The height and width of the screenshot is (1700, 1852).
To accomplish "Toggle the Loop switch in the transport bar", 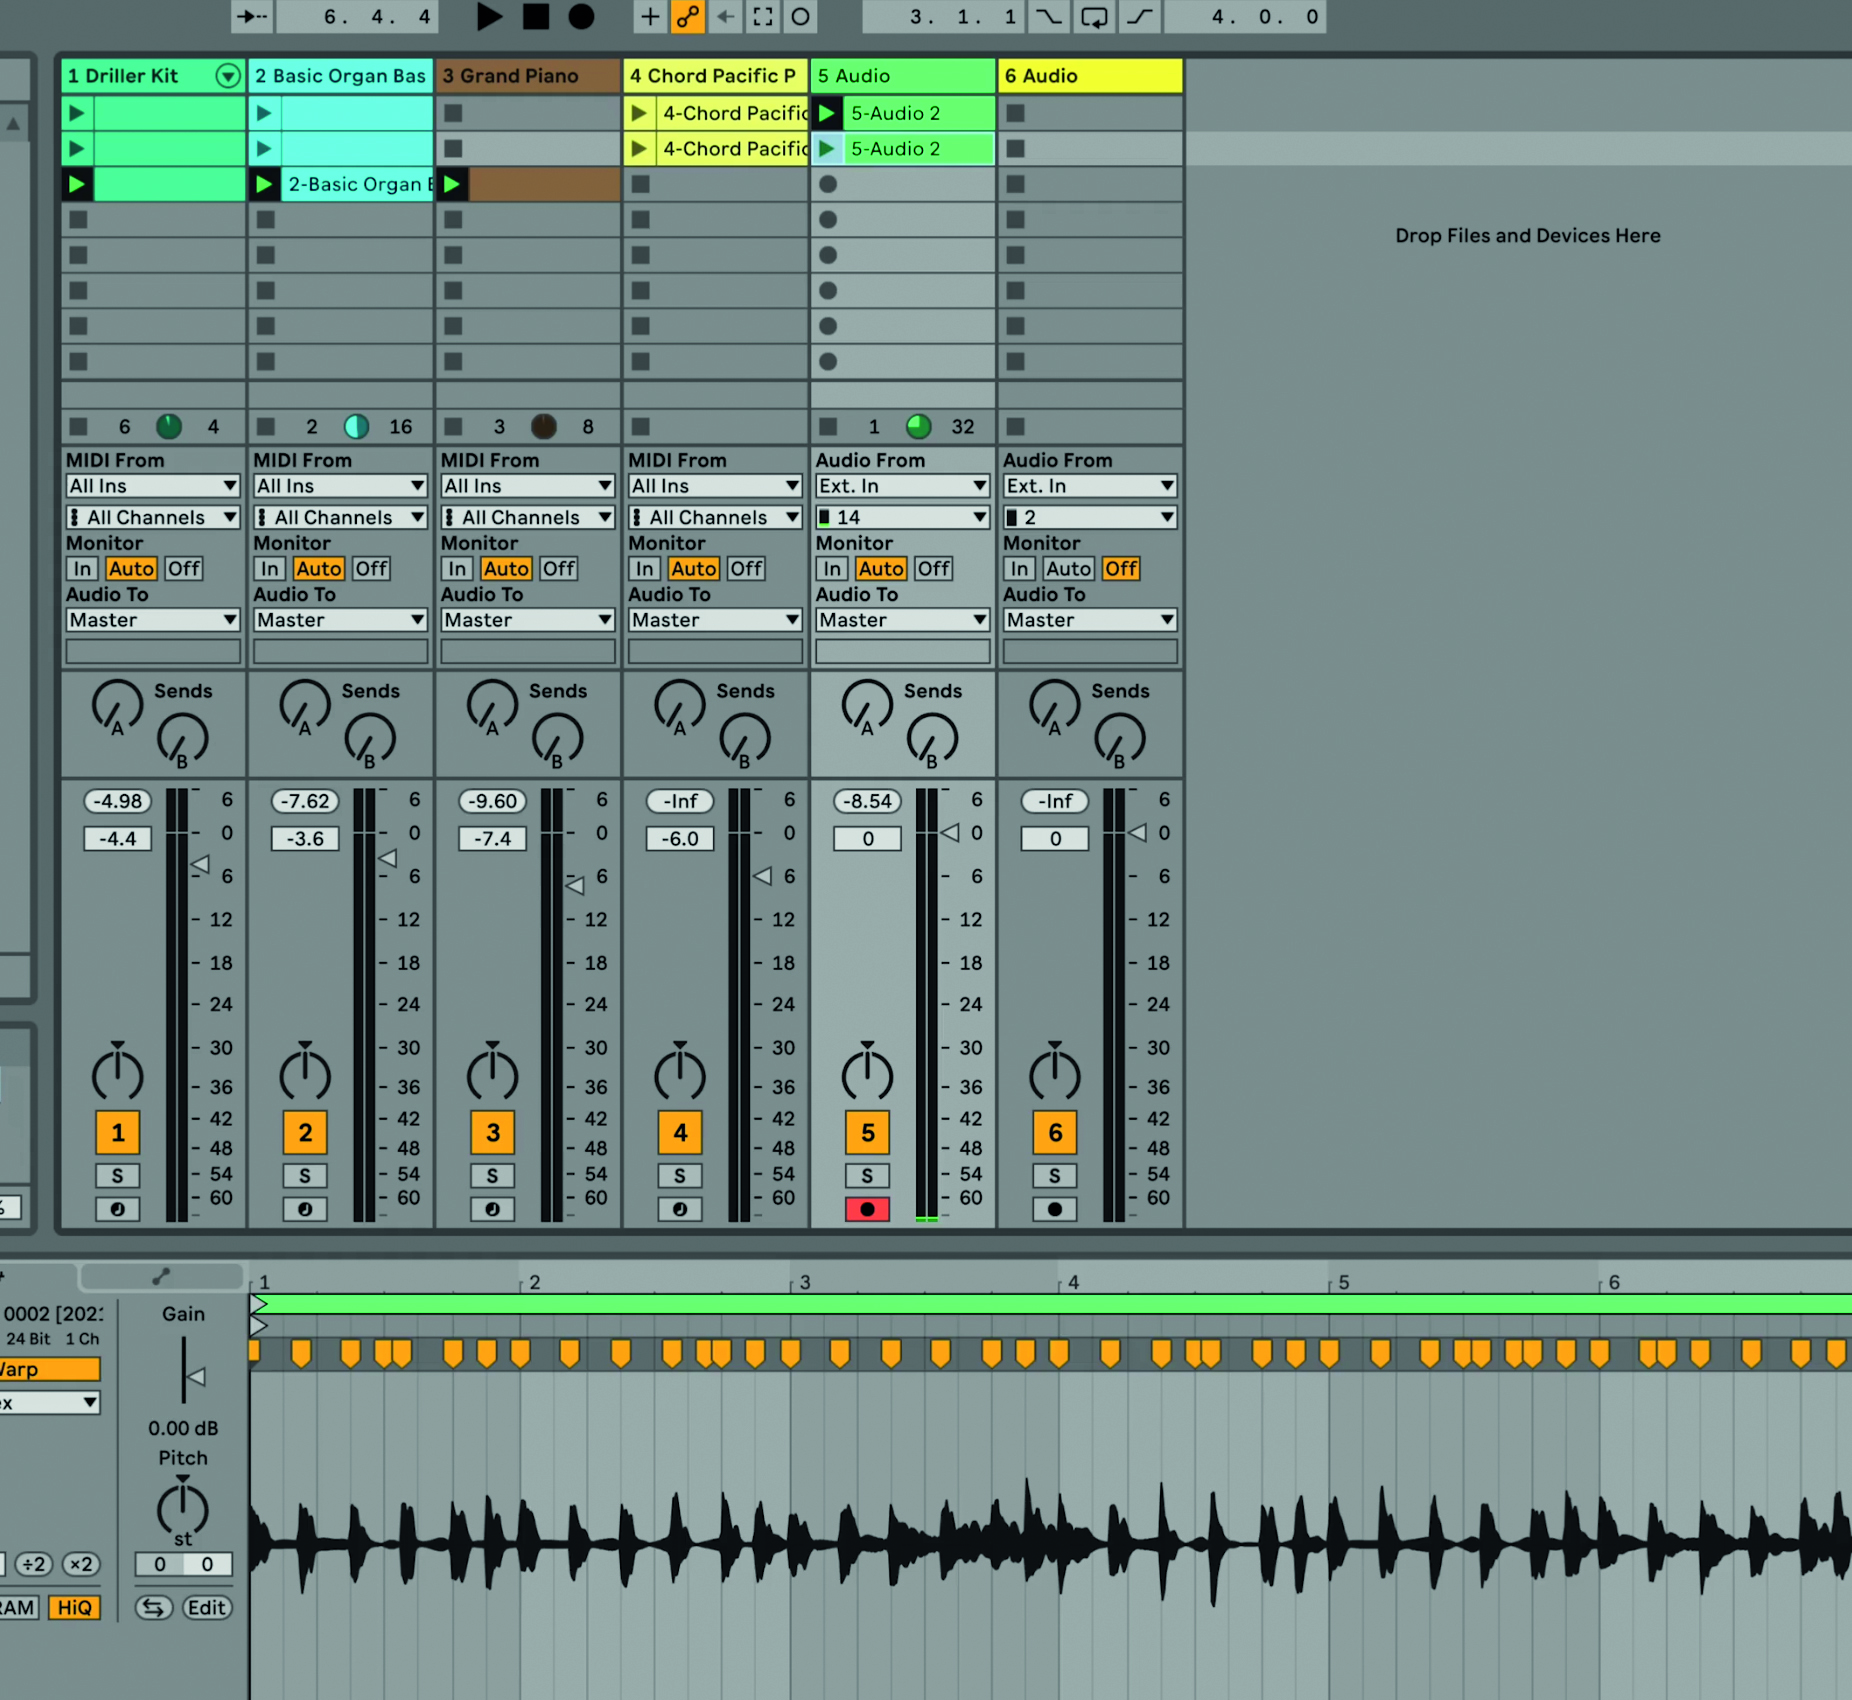I will click(x=1094, y=16).
